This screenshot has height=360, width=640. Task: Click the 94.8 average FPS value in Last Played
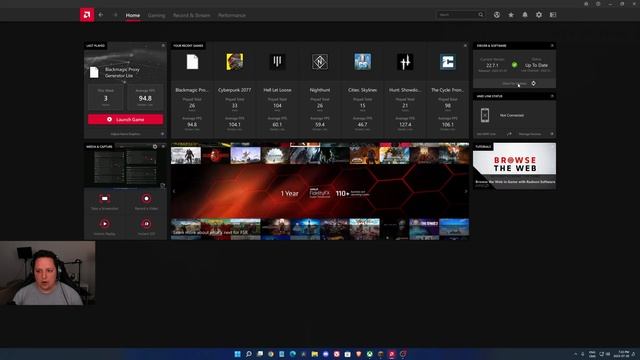tap(145, 98)
